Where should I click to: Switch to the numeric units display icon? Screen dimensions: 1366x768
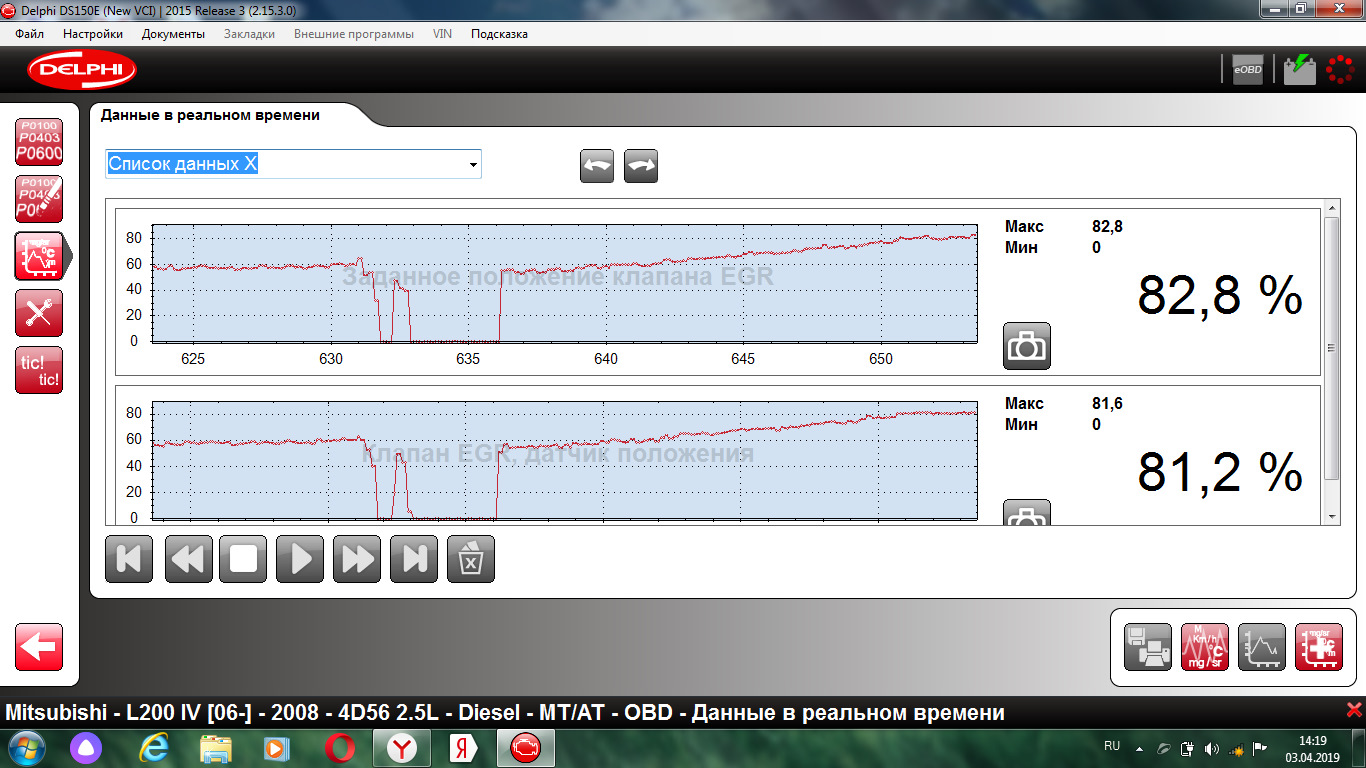(1205, 646)
